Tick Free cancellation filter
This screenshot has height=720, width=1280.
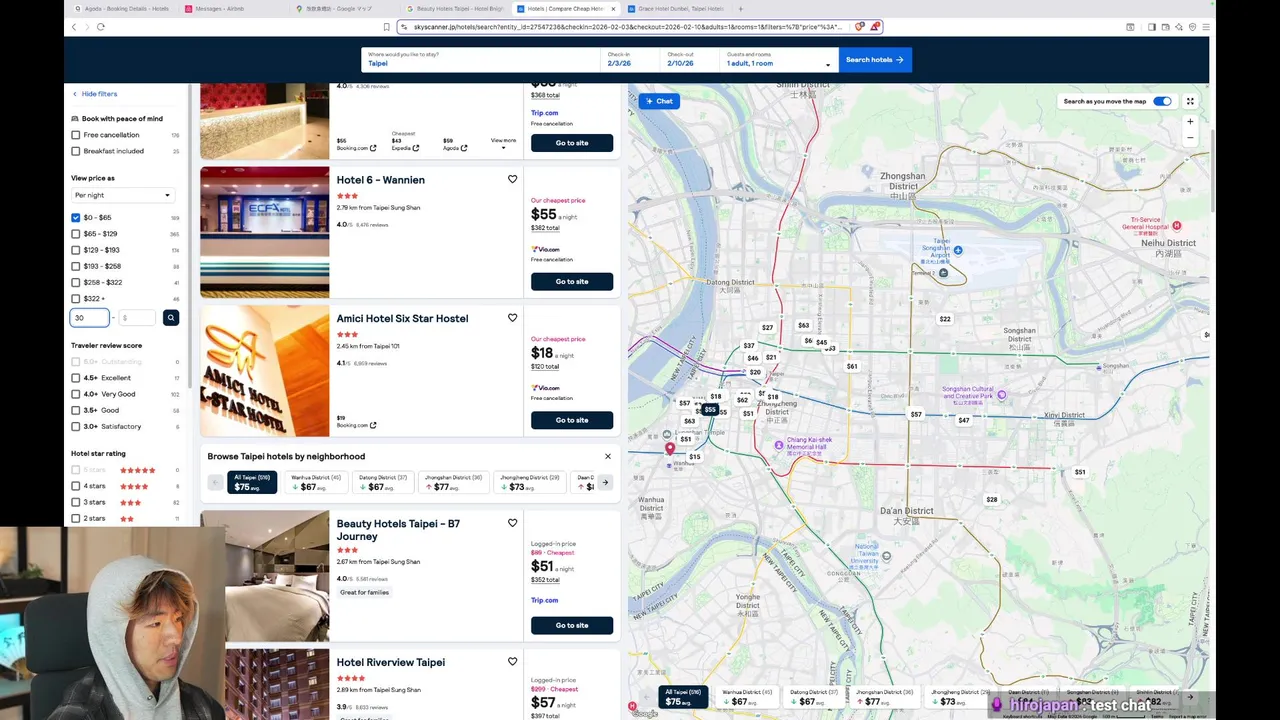pos(76,135)
